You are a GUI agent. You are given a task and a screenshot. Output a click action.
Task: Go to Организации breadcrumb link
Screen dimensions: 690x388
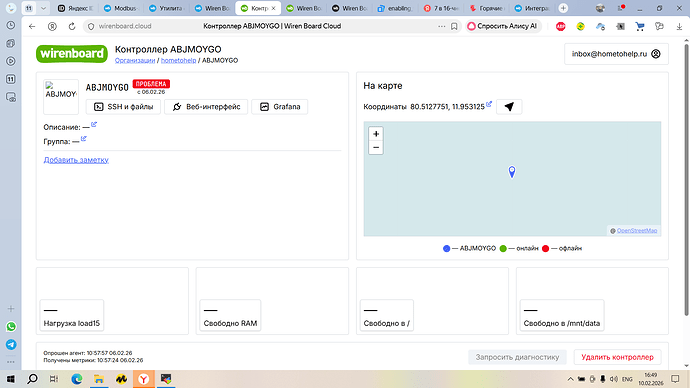coord(135,60)
